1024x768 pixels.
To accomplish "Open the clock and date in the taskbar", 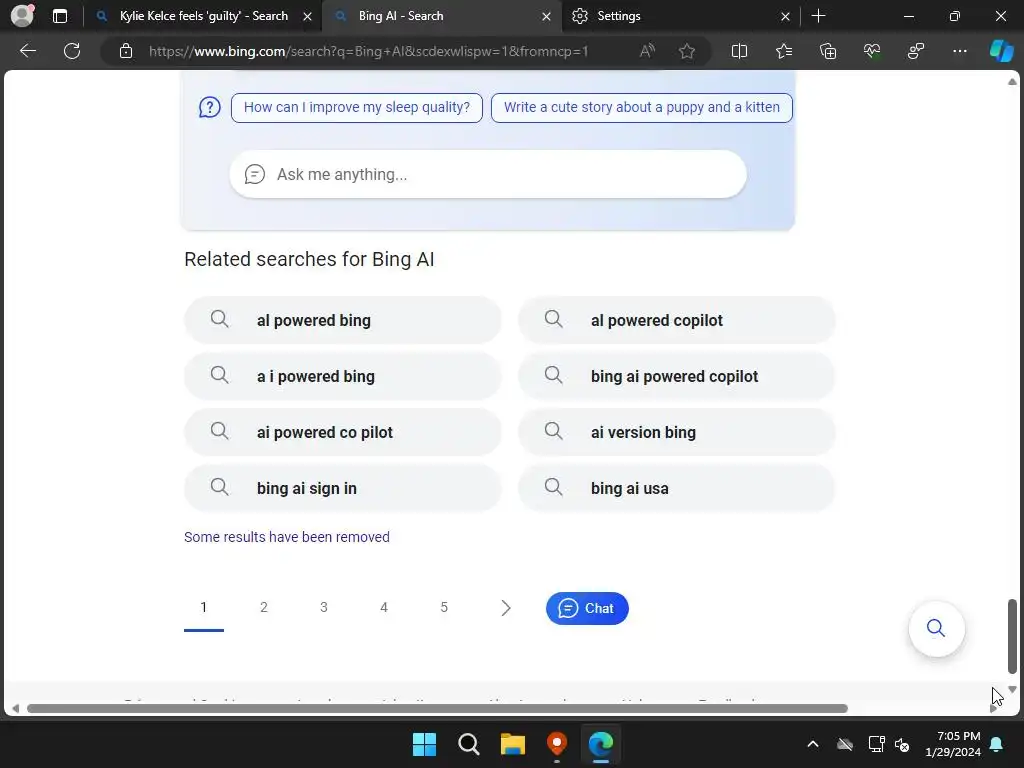I will click(x=953, y=744).
